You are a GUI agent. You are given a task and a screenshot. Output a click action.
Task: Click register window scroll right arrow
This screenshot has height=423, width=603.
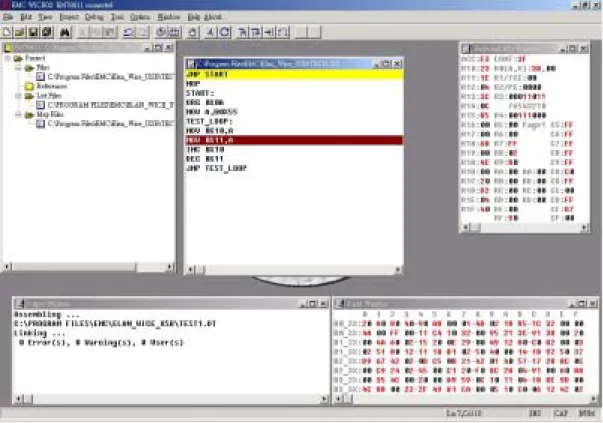point(584,227)
